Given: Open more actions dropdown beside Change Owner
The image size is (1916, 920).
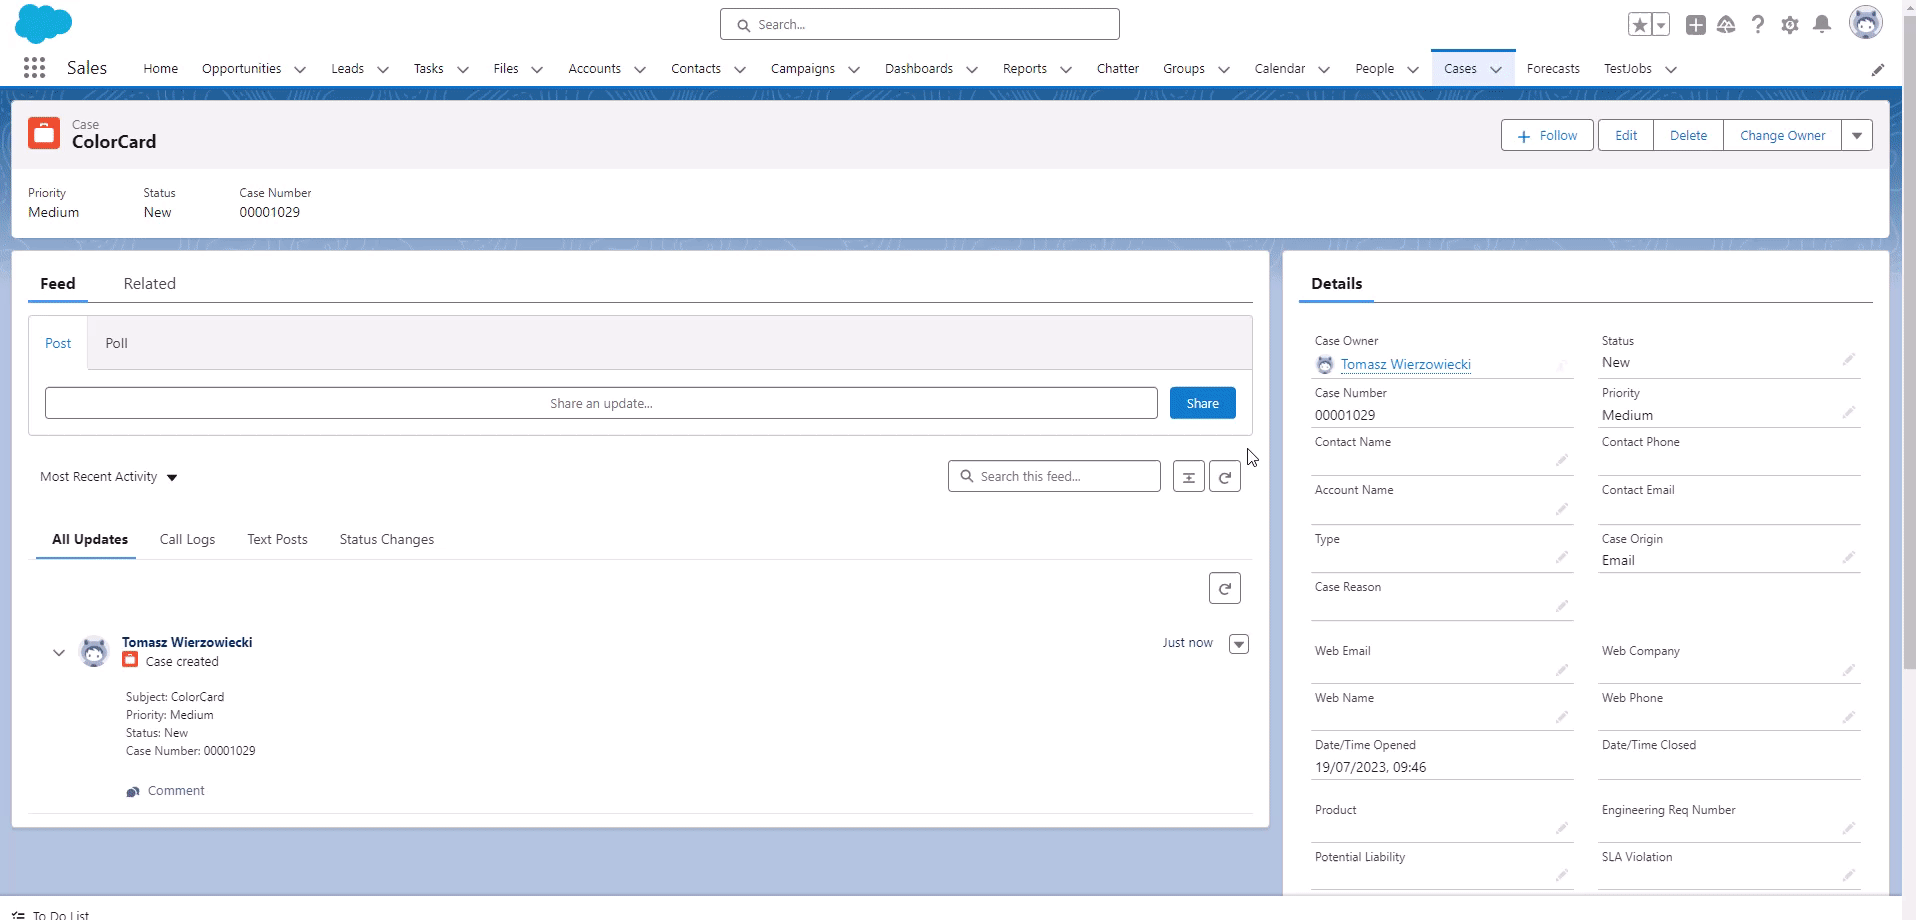Looking at the screenshot, I should pyautogui.click(x=1857, y=136).
